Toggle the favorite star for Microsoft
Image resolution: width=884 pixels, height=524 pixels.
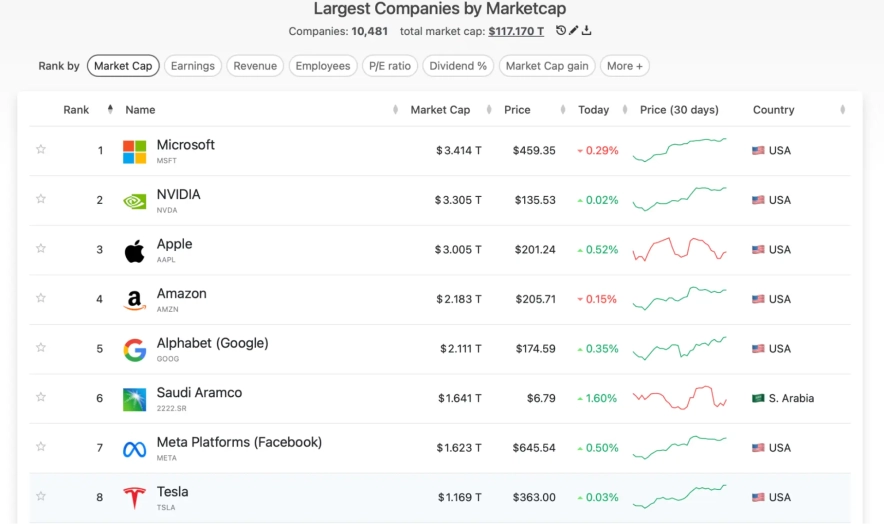41,150
